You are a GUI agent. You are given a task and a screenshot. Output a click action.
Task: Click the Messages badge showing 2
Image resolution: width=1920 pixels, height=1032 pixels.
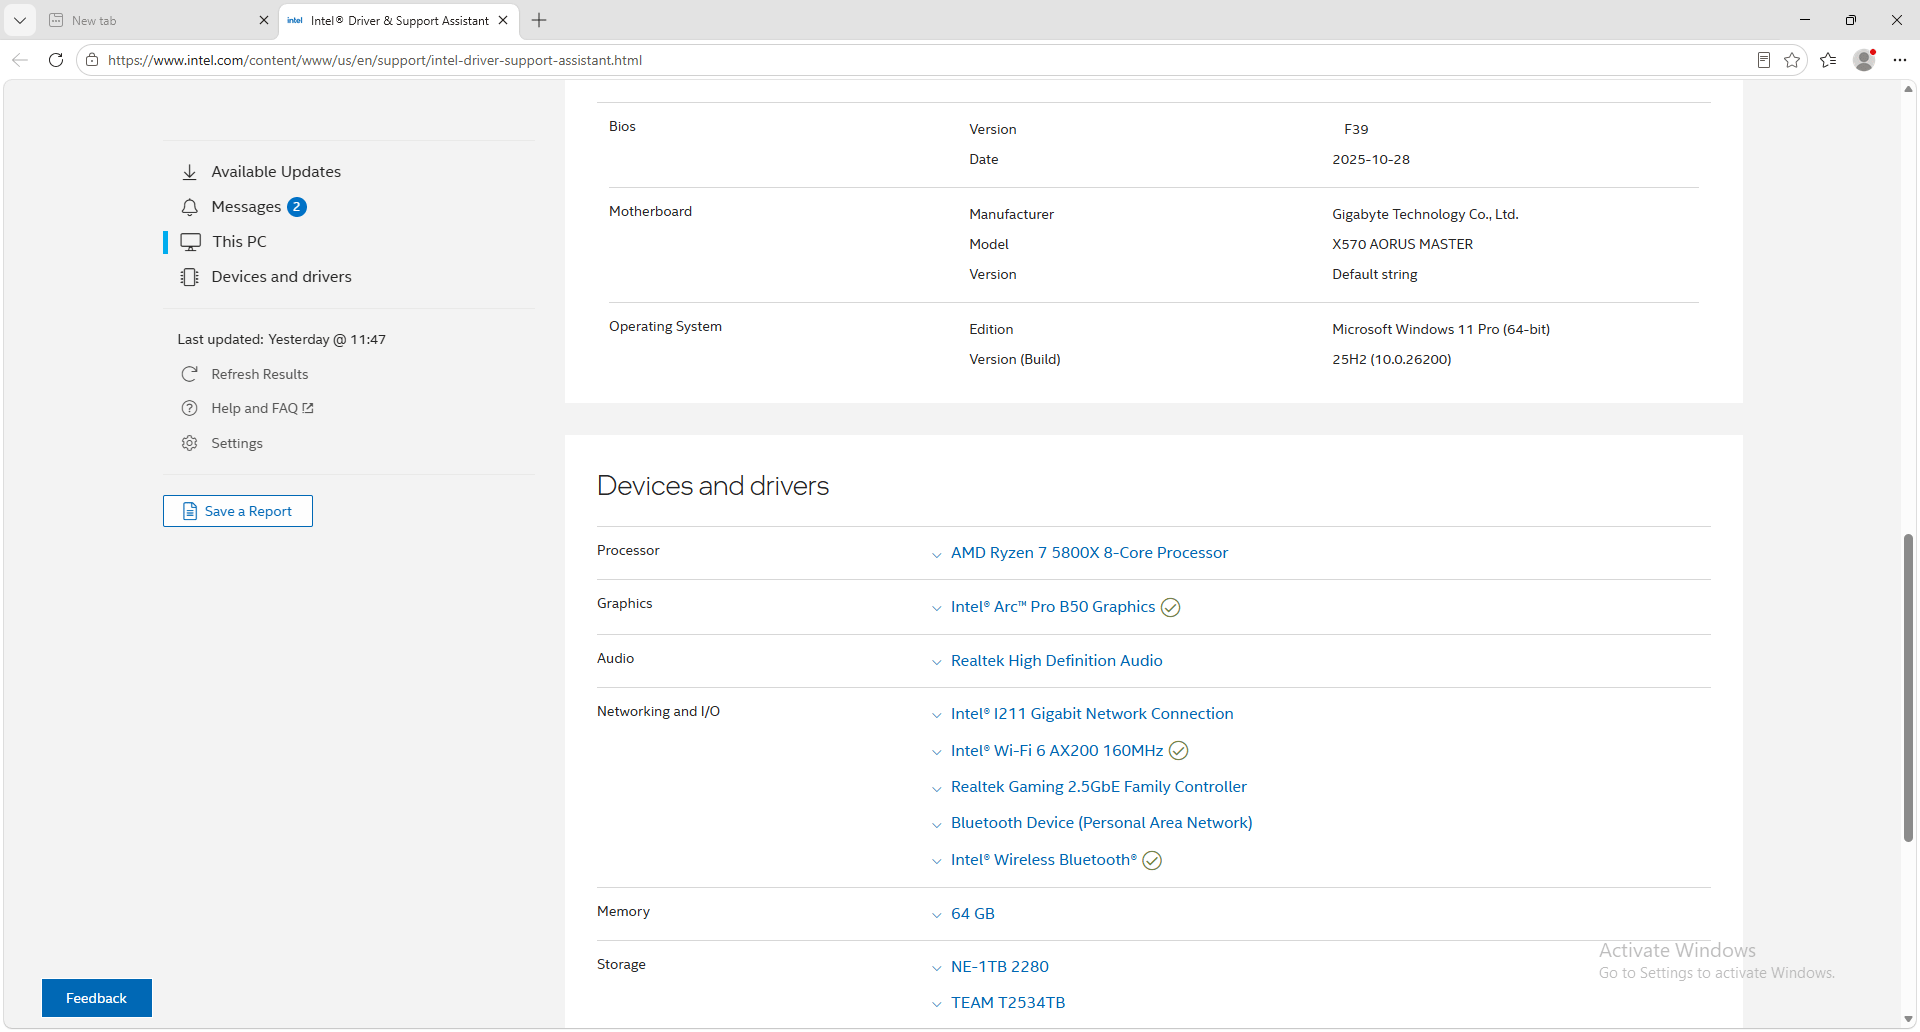click(297, 207)
